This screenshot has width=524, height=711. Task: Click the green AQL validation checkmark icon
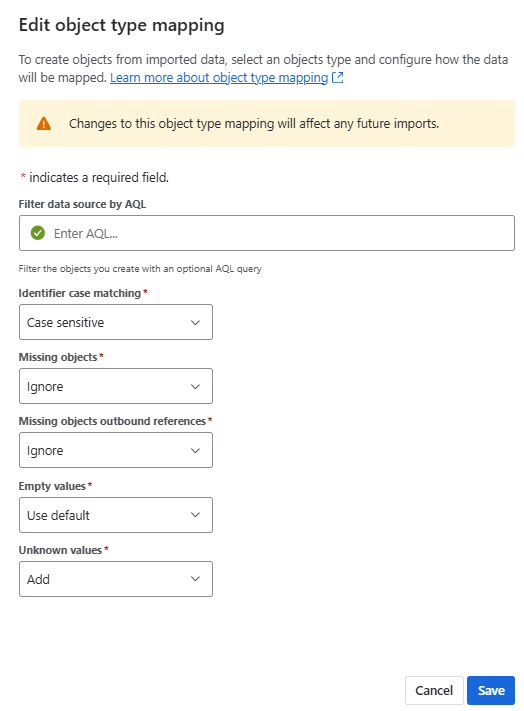[x=38, y=233]
